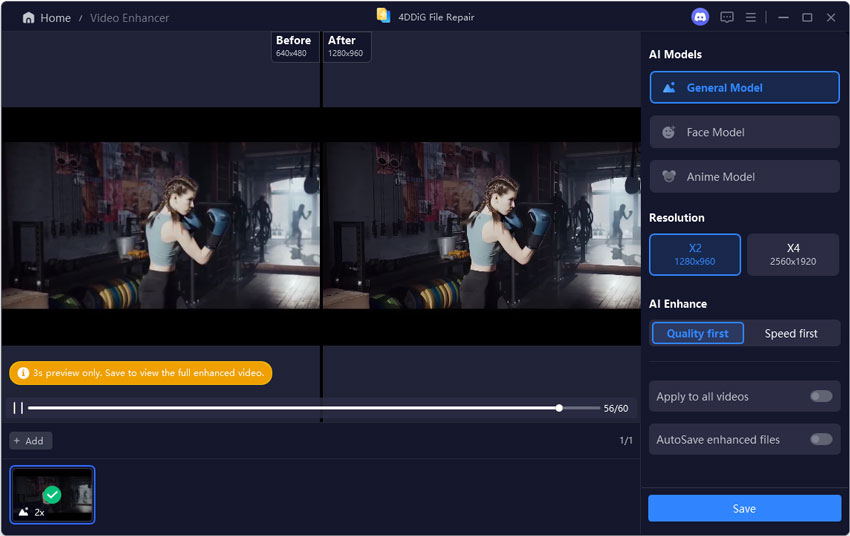Click the 56/60 frame counter
Screen dimensions: 850x536
616,409
